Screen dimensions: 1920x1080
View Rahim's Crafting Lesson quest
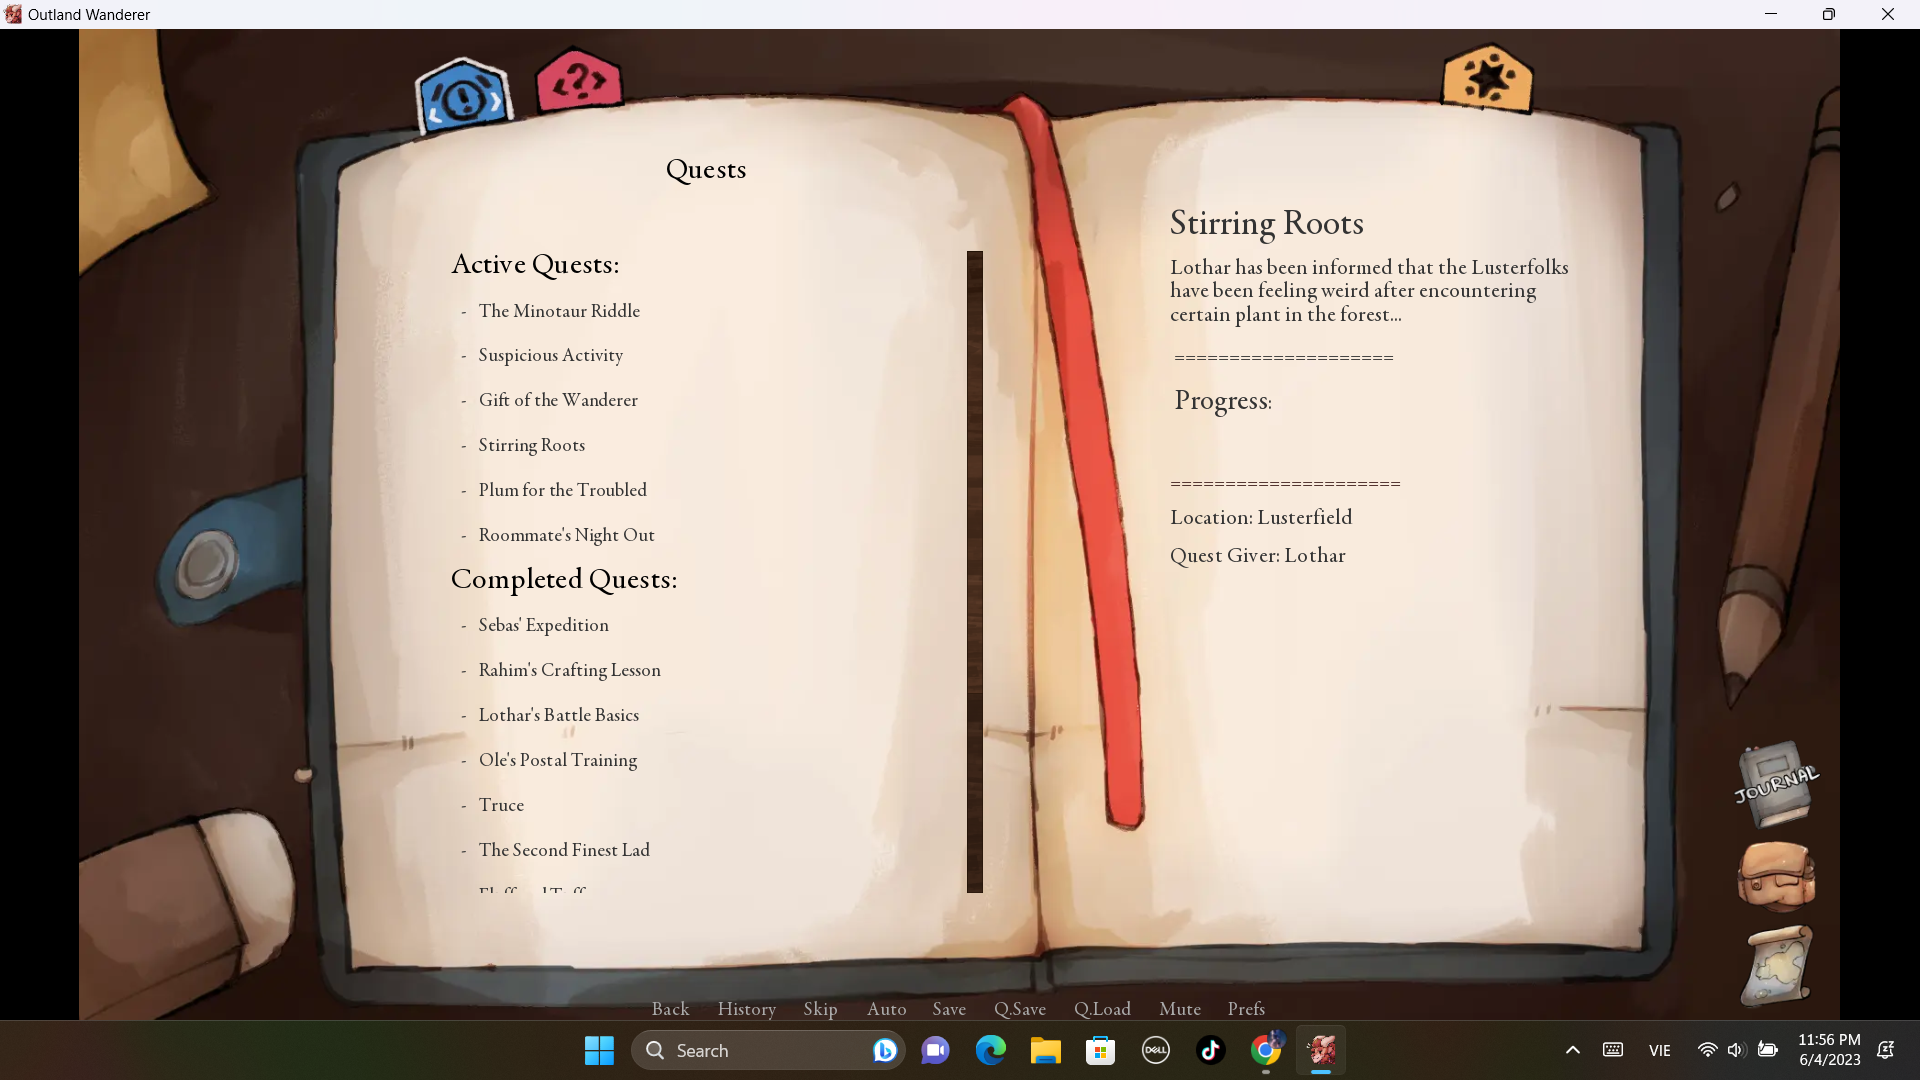tap(569, 670)
